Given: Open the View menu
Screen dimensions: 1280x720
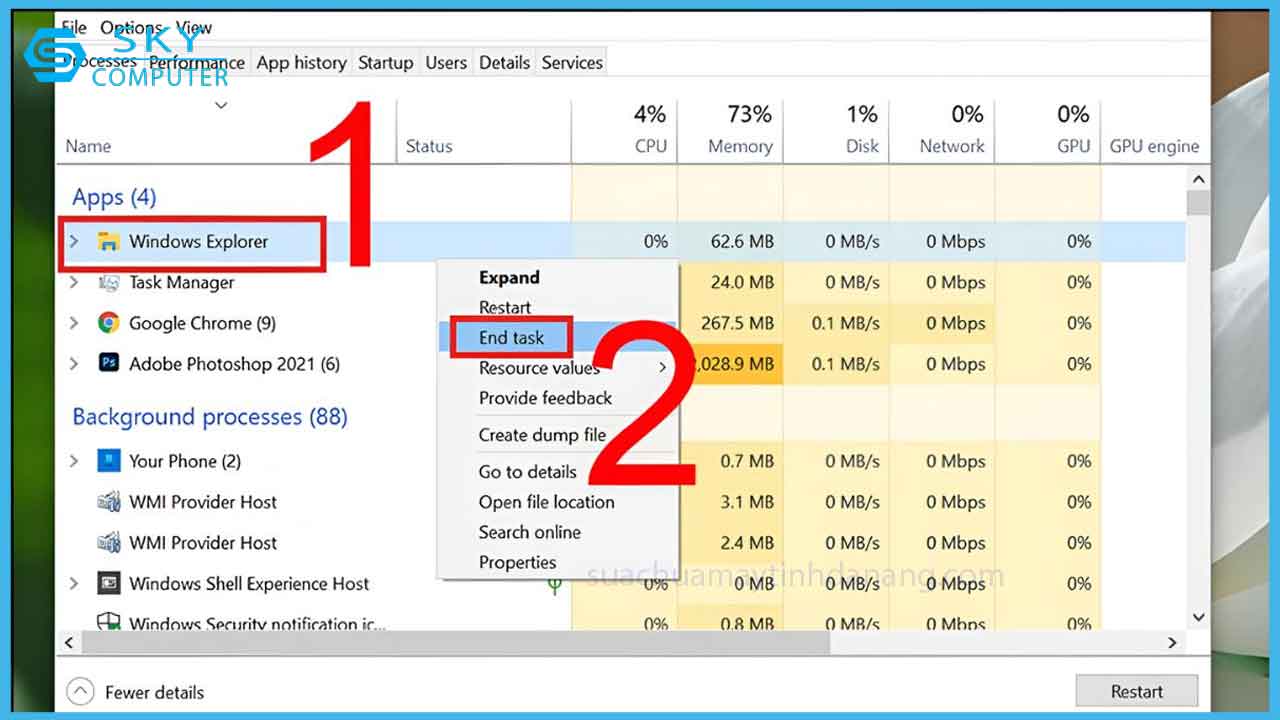Looking at the screenshot, I should [194, 28].
